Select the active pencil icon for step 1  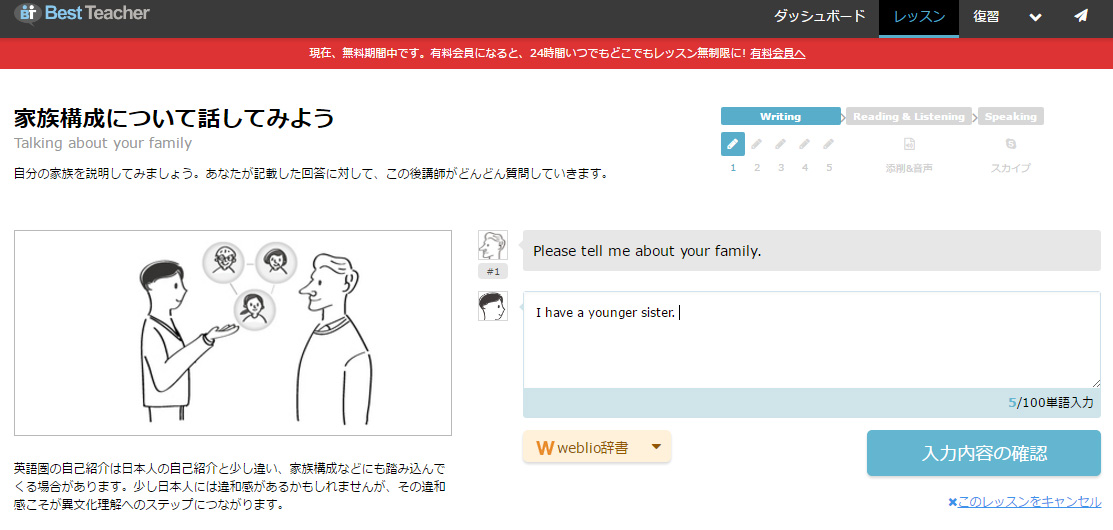point(732,144)
